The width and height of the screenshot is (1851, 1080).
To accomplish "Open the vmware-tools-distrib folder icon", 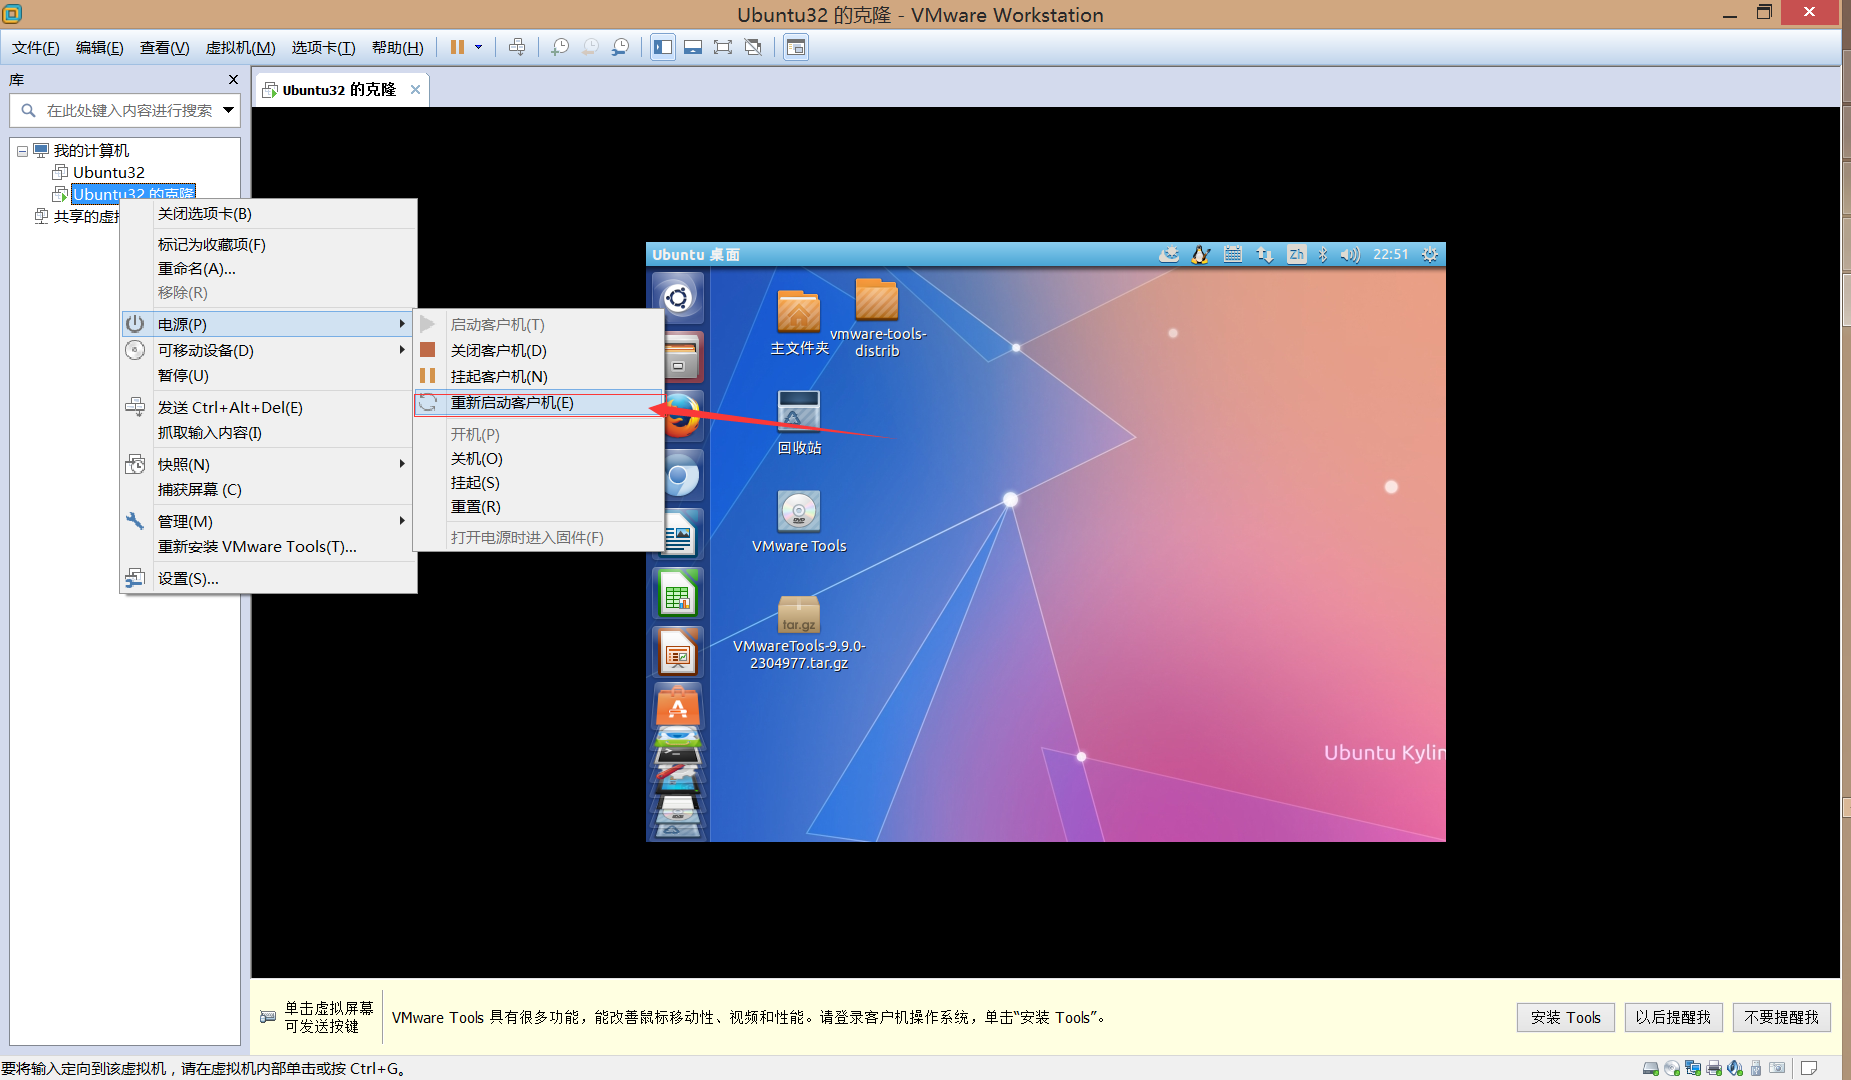I will click(877, 300).
